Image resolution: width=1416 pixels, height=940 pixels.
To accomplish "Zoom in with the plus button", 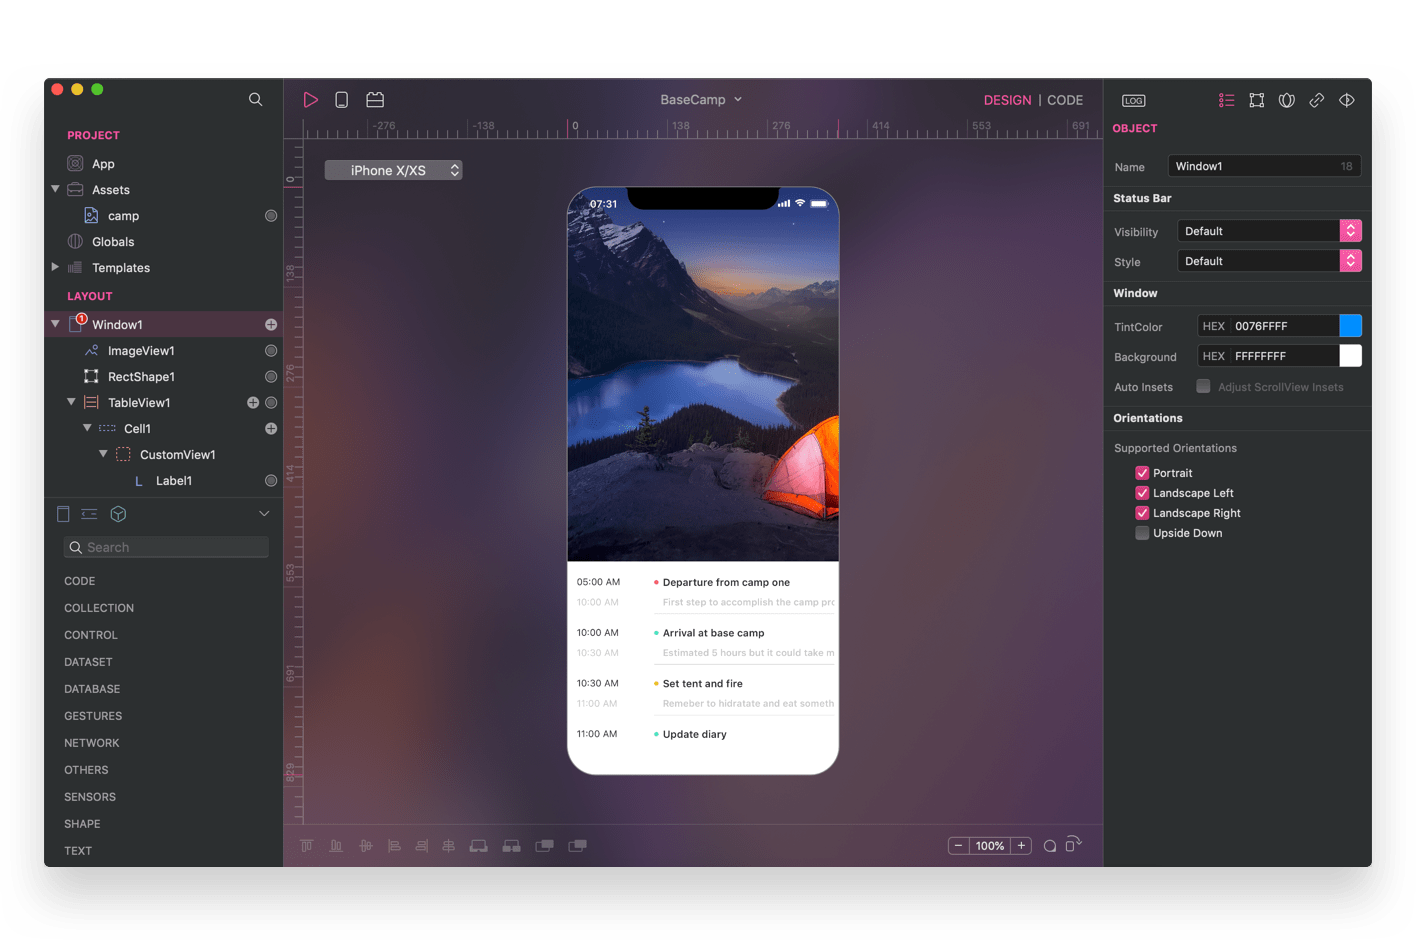I will 1021,846.
